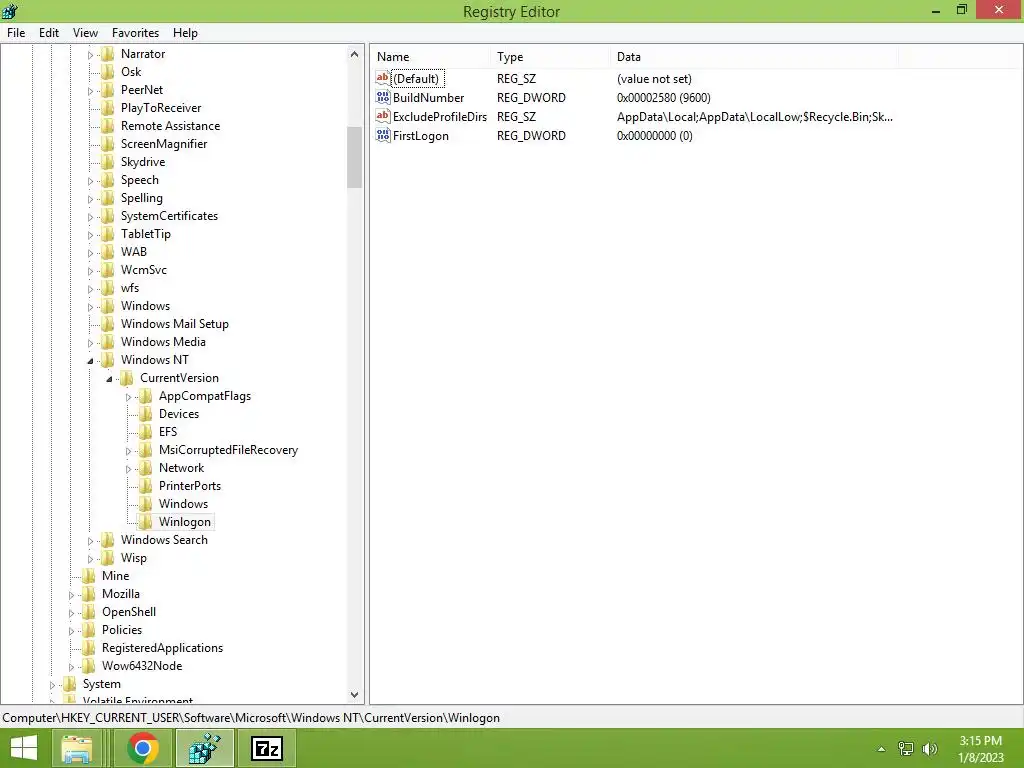Open the Windows Start button
1024x768 pixels.
pyautogui.click(x=24, y=748)
